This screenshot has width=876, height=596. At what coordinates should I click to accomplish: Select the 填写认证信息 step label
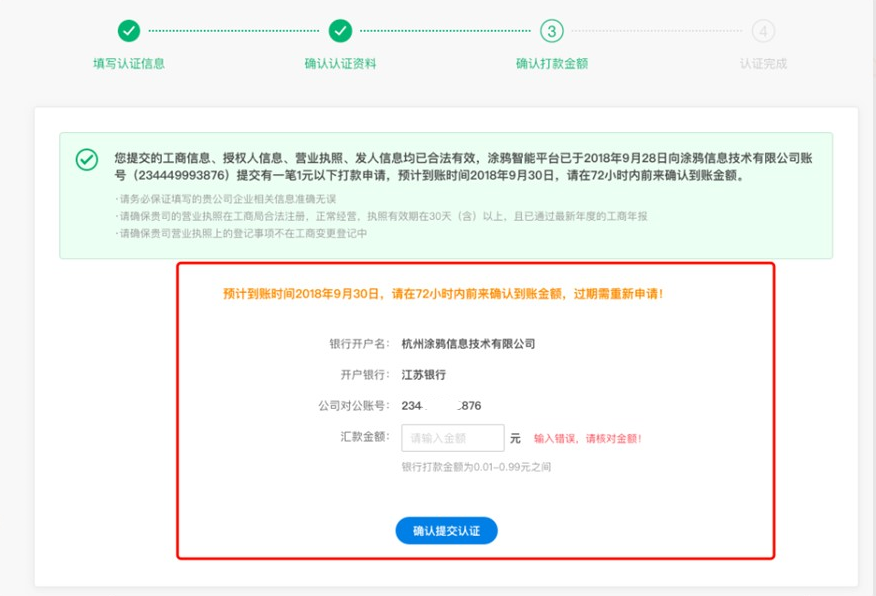point(129,64)
